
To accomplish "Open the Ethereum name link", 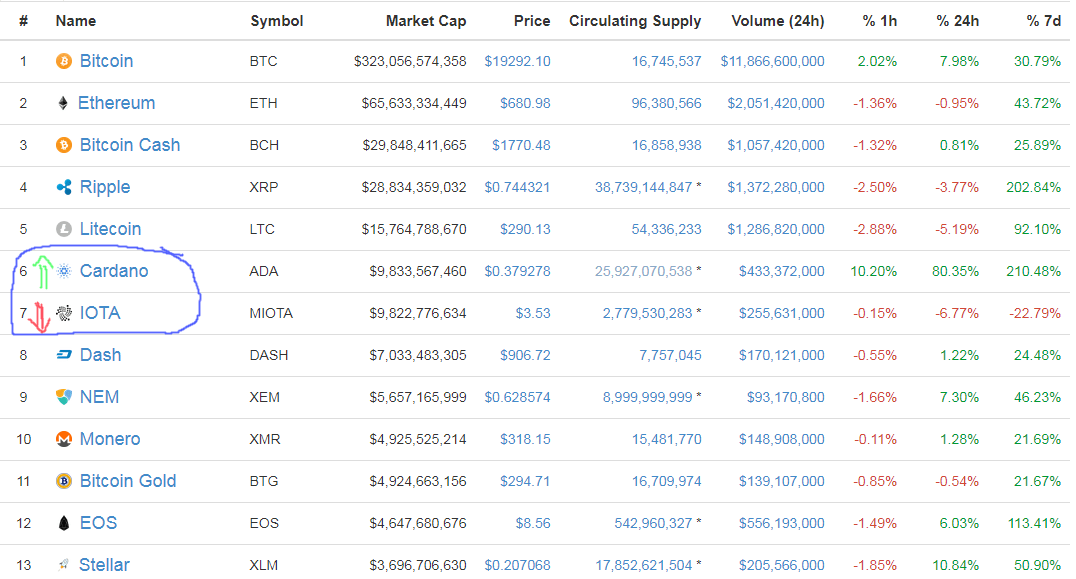I will tap(117, 103).
